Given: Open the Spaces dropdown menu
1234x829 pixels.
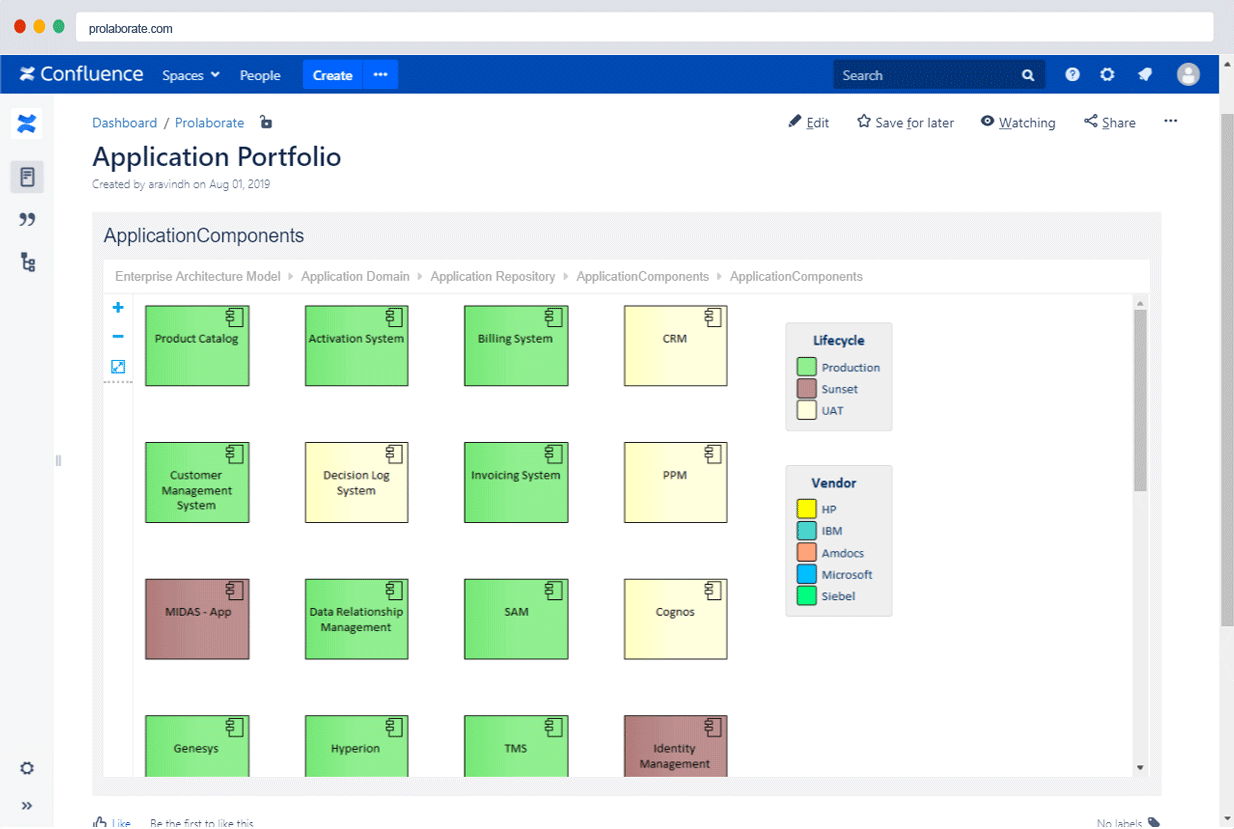Looking at the screenshot, I should [191, 75].
